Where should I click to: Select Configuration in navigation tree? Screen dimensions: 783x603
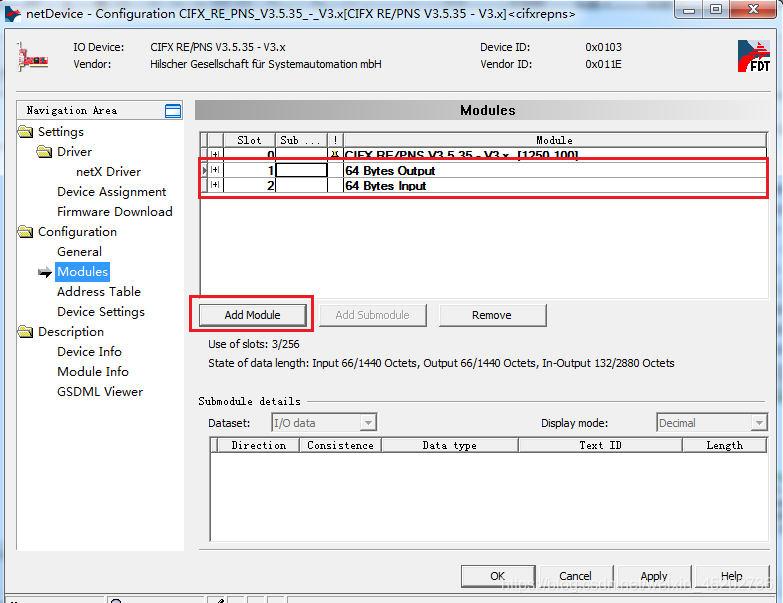(x=77, y=232)
